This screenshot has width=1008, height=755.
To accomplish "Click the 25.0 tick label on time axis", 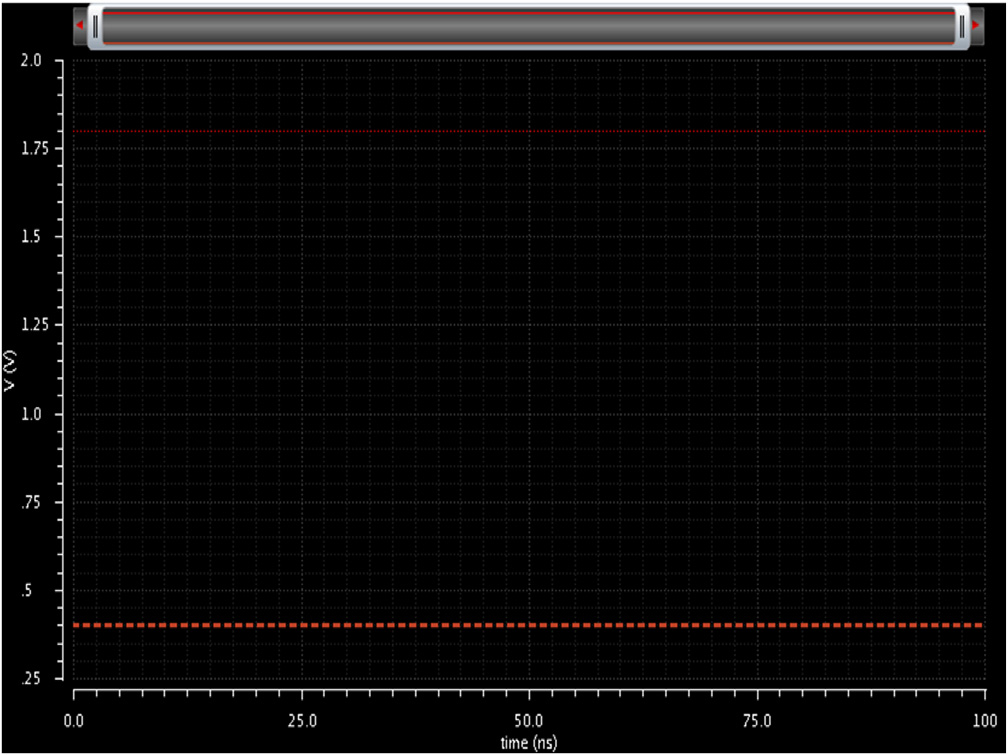I will point(302,720).
